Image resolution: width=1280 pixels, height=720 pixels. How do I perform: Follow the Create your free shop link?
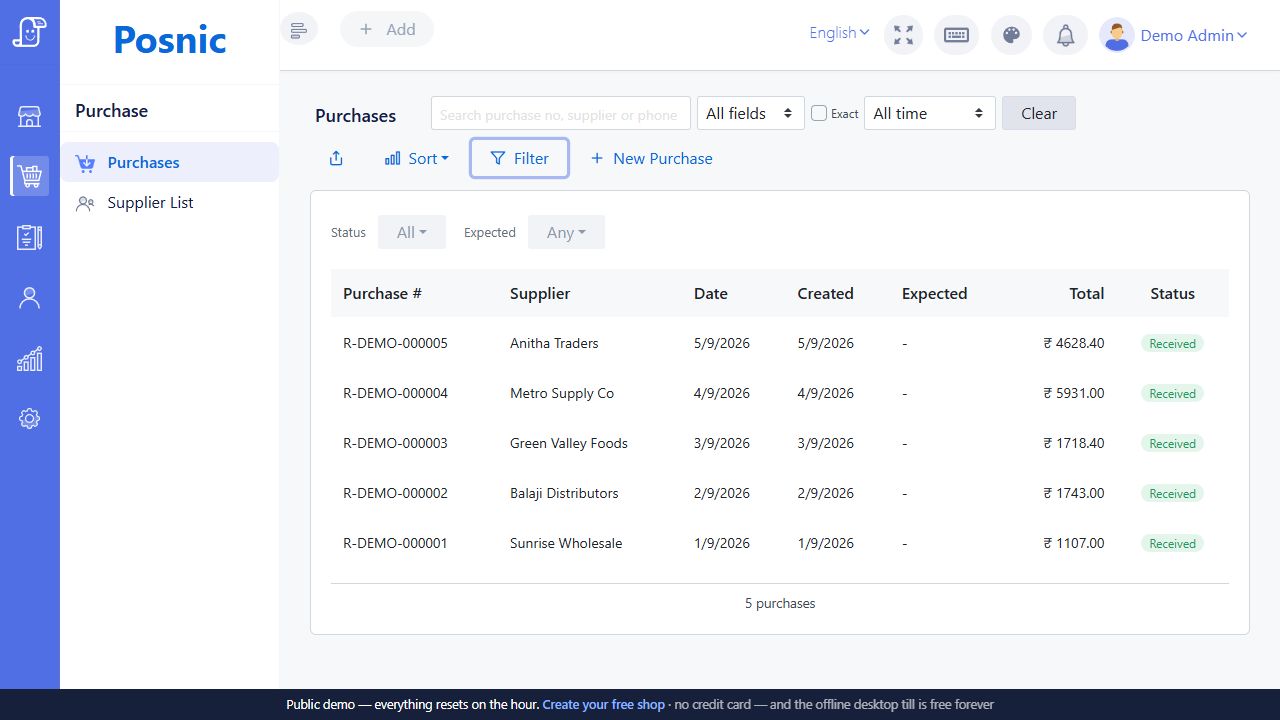603,704
